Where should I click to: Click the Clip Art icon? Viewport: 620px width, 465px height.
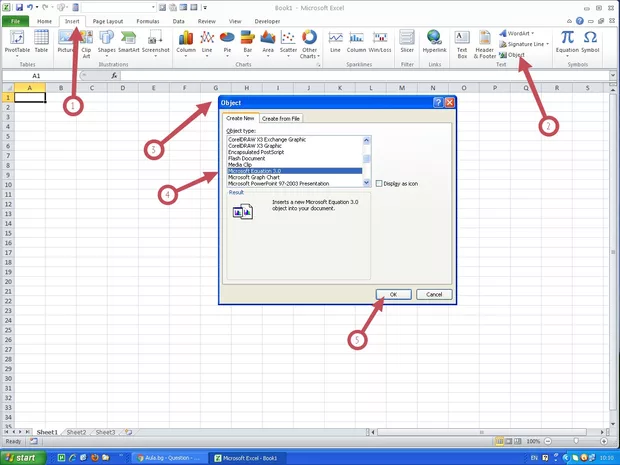(86, 41)
